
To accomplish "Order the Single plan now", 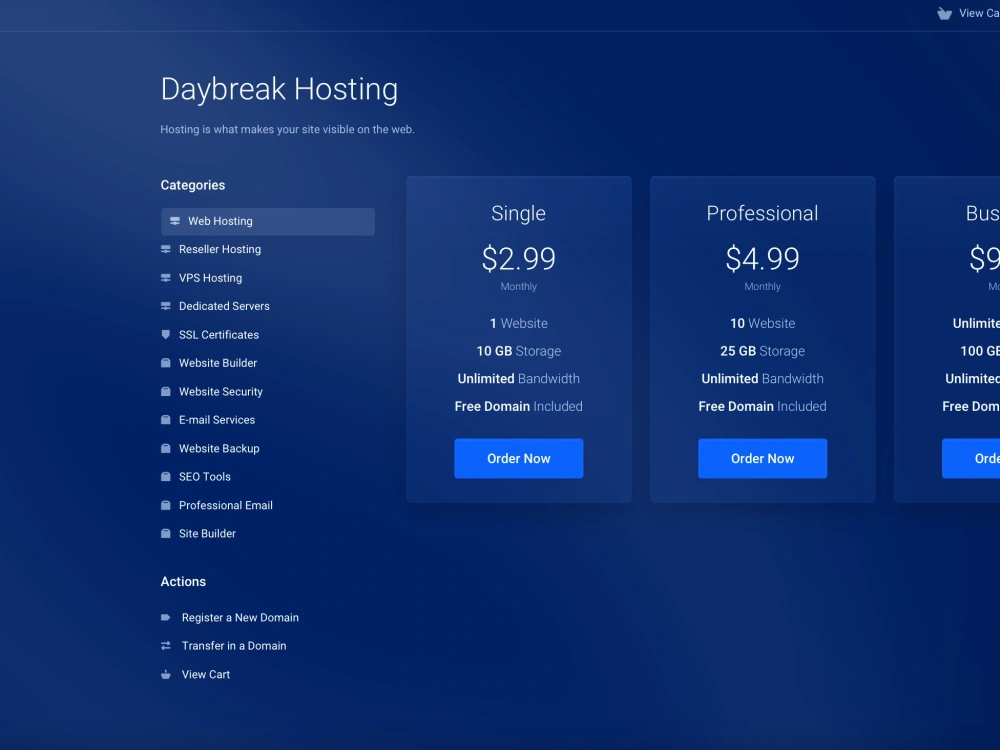I will pyautogui.click(x=518, y=459).
